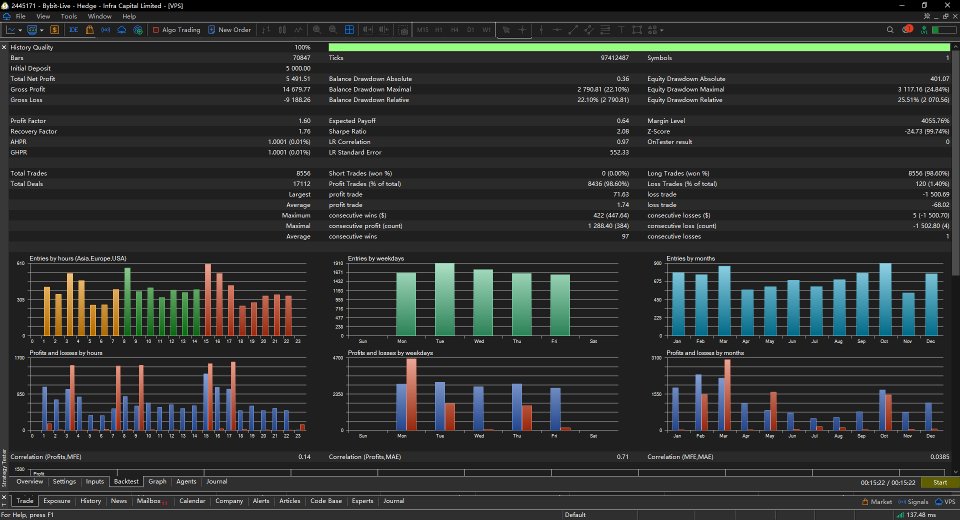Click the tile windows grid icon

click(349, 29)
